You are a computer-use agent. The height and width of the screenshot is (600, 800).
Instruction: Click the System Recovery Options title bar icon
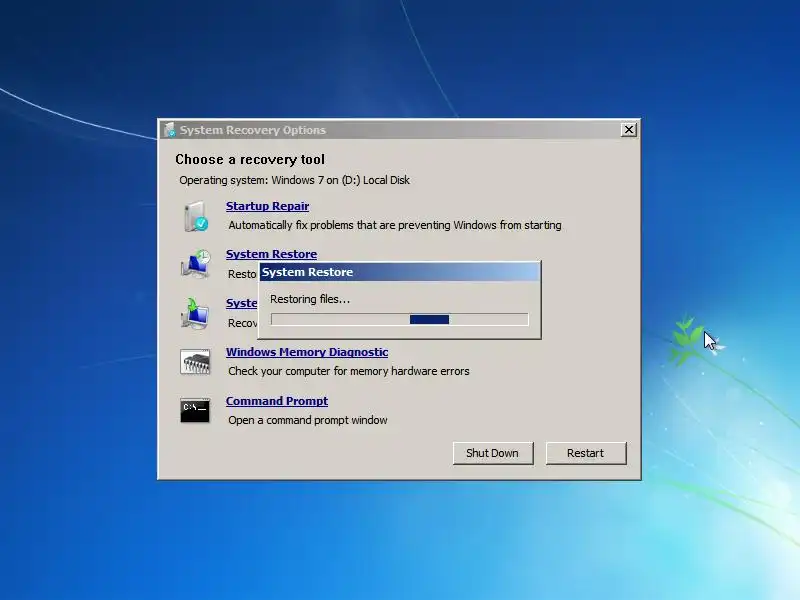point(170,130)
